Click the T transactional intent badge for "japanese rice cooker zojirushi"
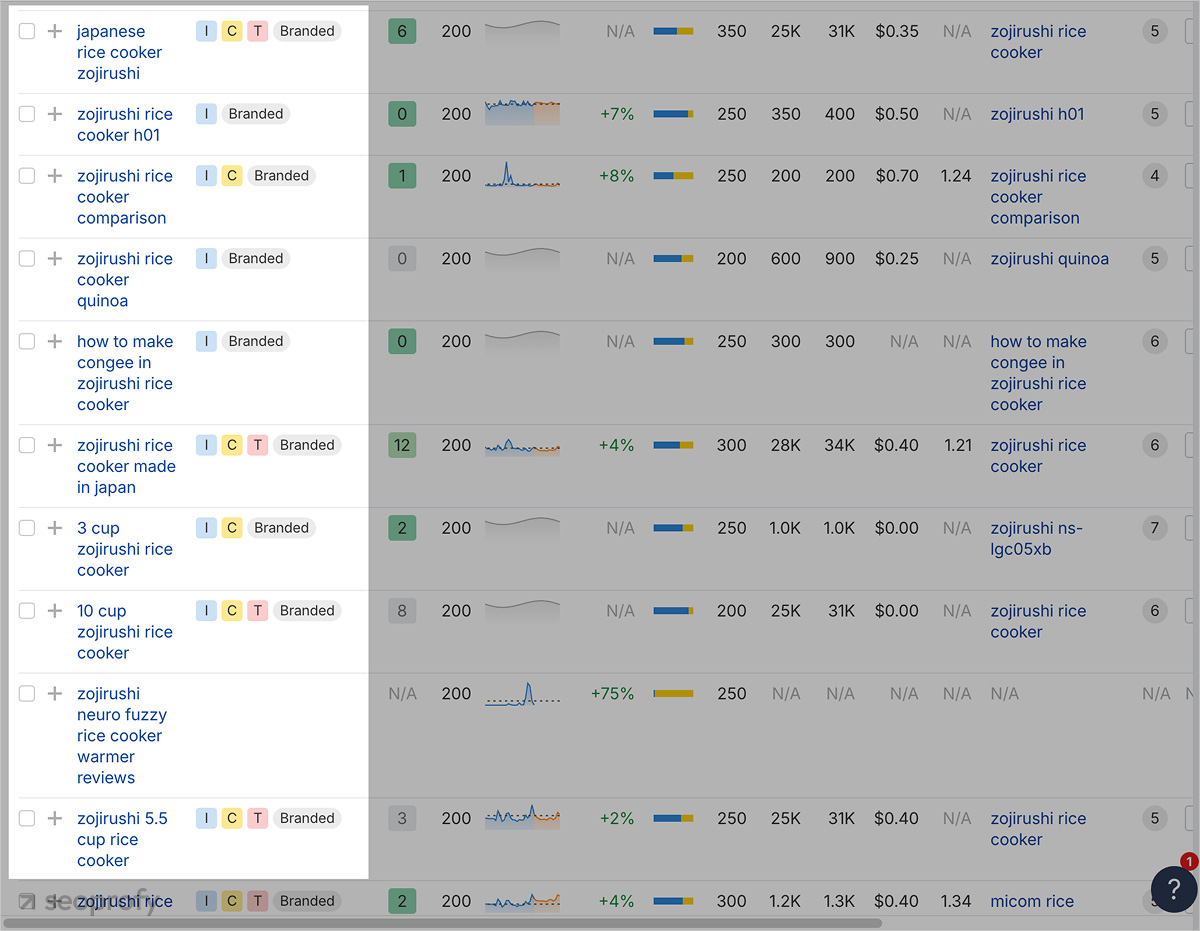The width and height of the screenshot is (1200, 931). (x=257, y=31)
